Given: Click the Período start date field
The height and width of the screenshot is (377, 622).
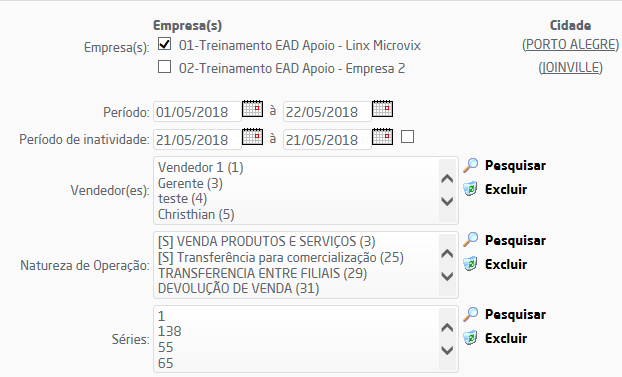Looking at the screenshot, I should coord(197,112).
